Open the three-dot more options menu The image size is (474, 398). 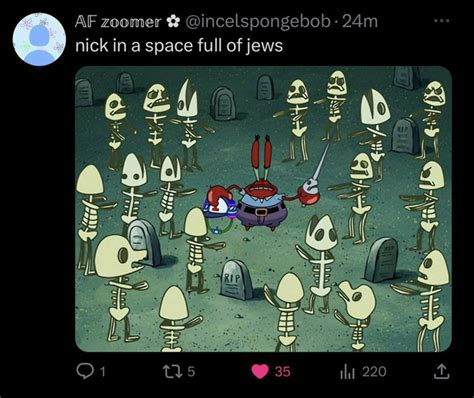click(442, 21)
